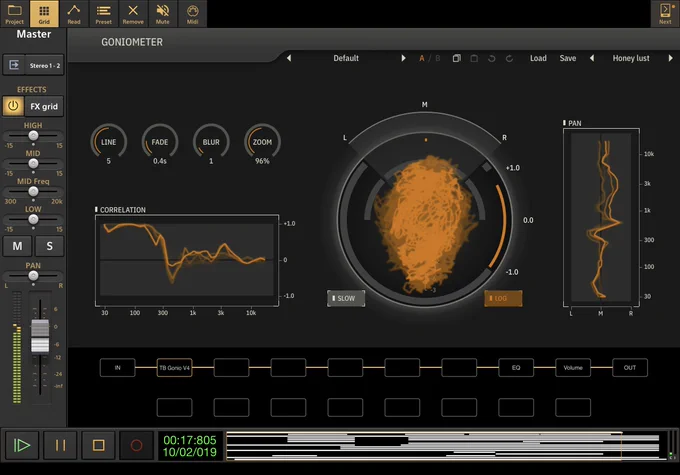Click the GONIOMETER title

[x=132, y=42]
